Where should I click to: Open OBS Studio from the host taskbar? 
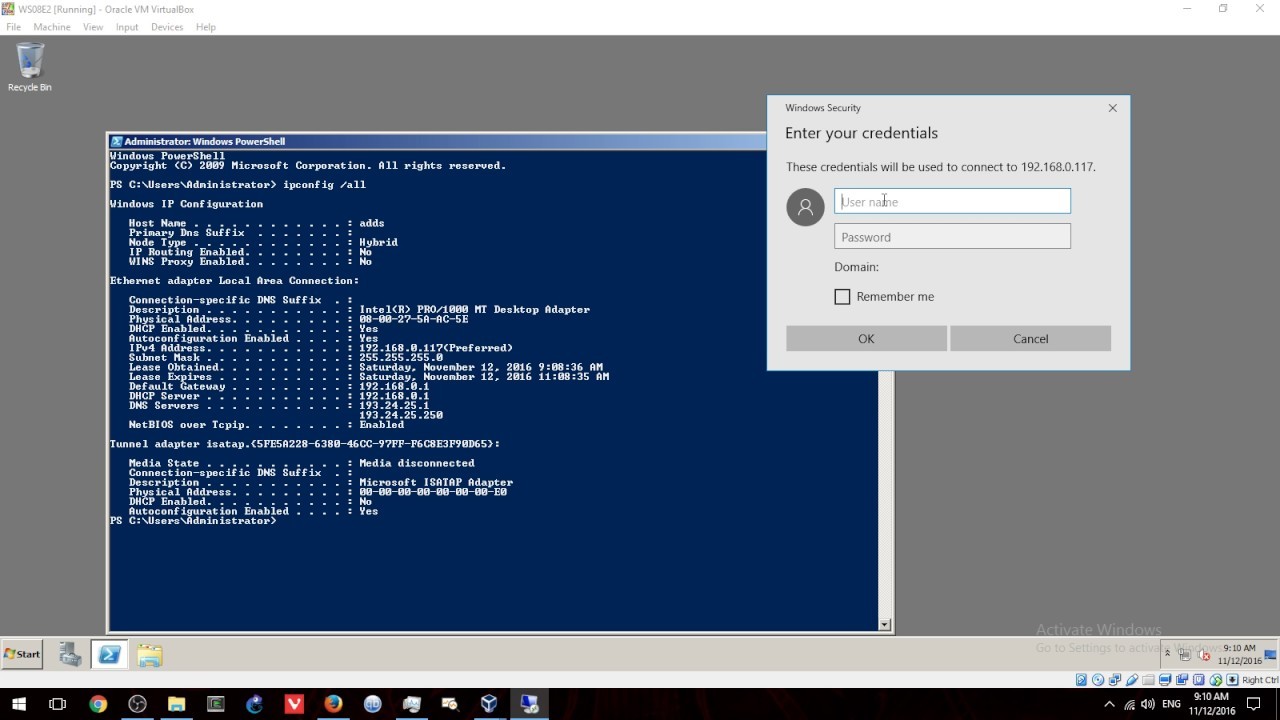pyautogui.click(x=137, y=704)
